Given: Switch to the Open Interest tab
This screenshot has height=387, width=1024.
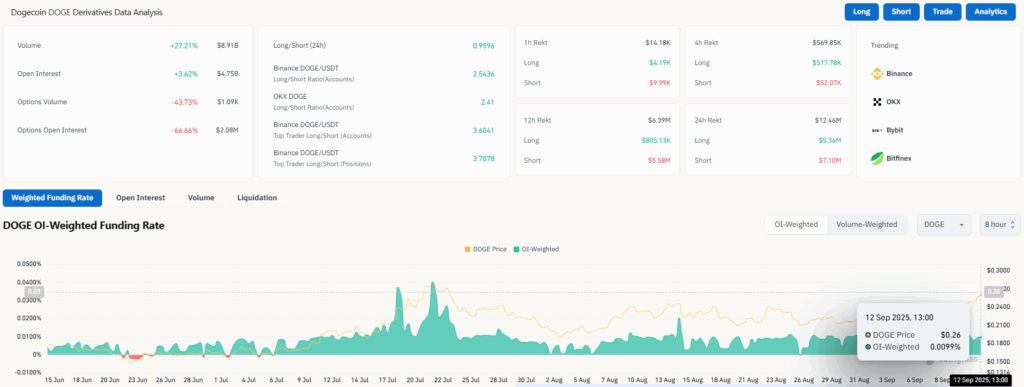Looking at the screenshot, I should [140, 197].
